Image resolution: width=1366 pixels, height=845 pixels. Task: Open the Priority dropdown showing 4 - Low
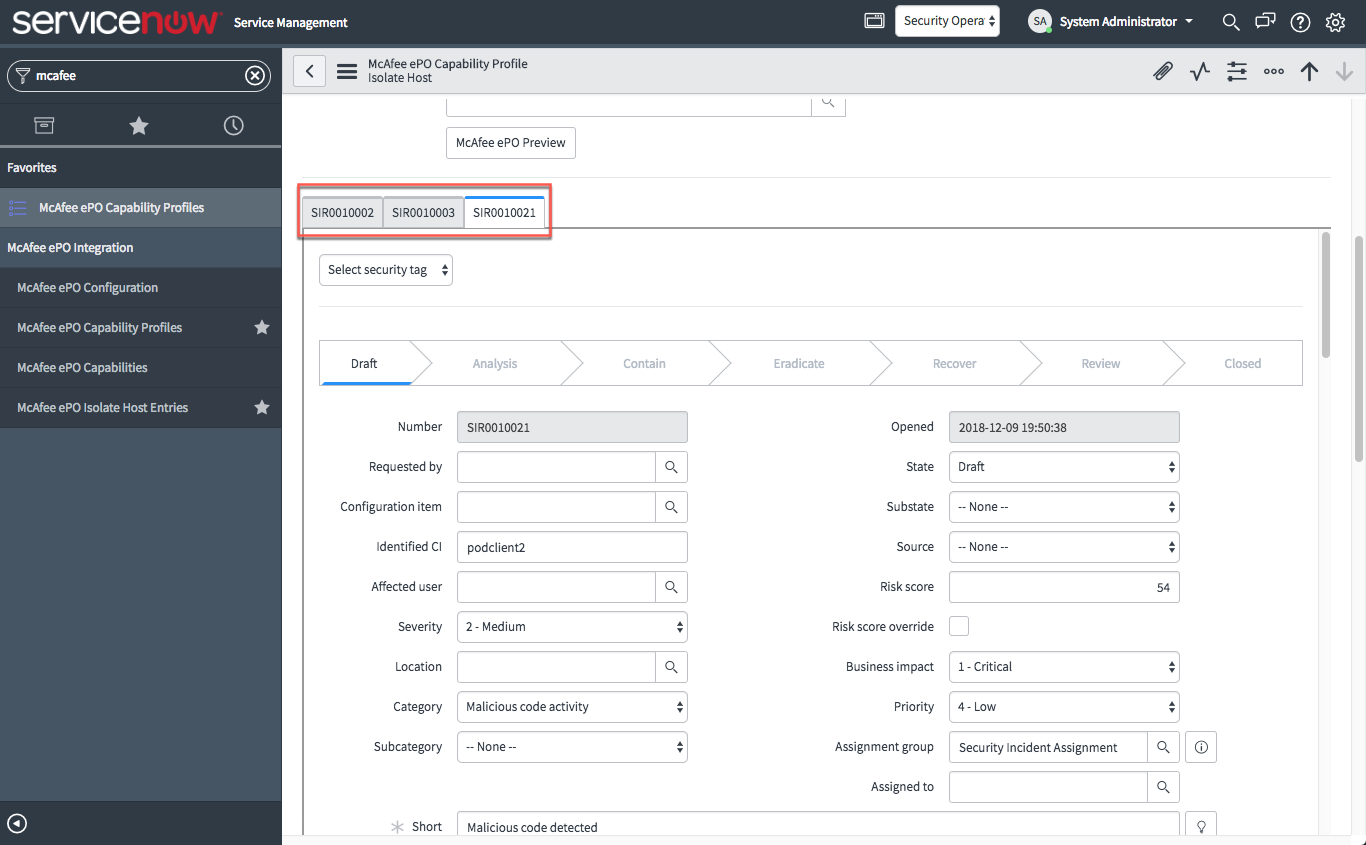tap(1064, 707)
